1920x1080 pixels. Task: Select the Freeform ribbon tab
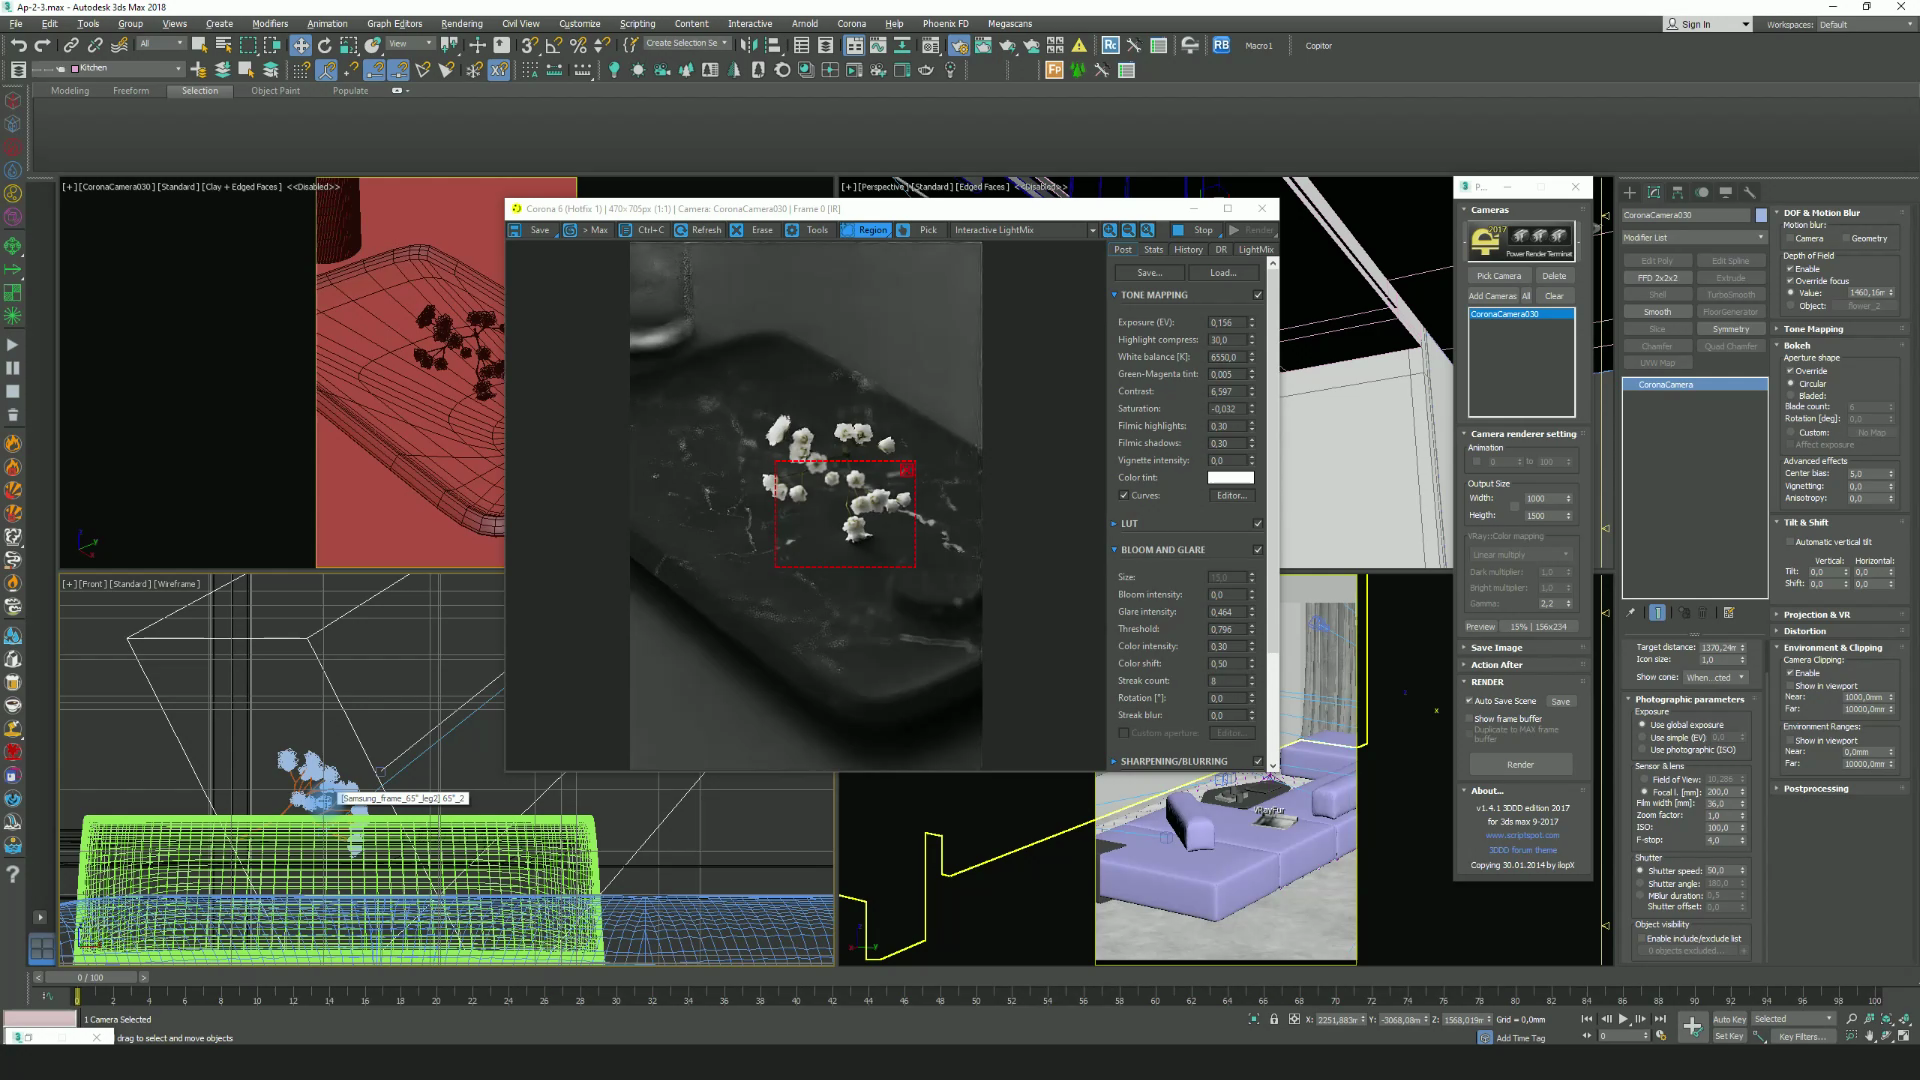pos(131,91)
